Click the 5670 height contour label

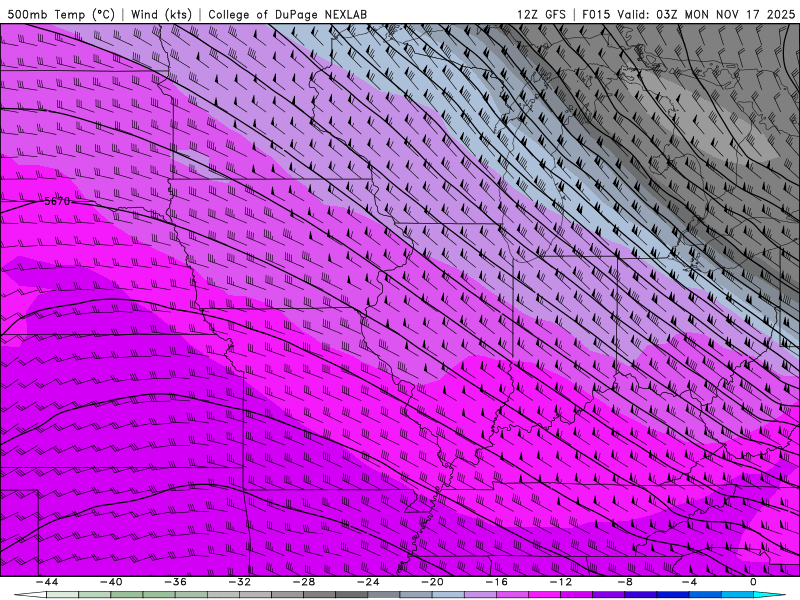tap(57, 202)
